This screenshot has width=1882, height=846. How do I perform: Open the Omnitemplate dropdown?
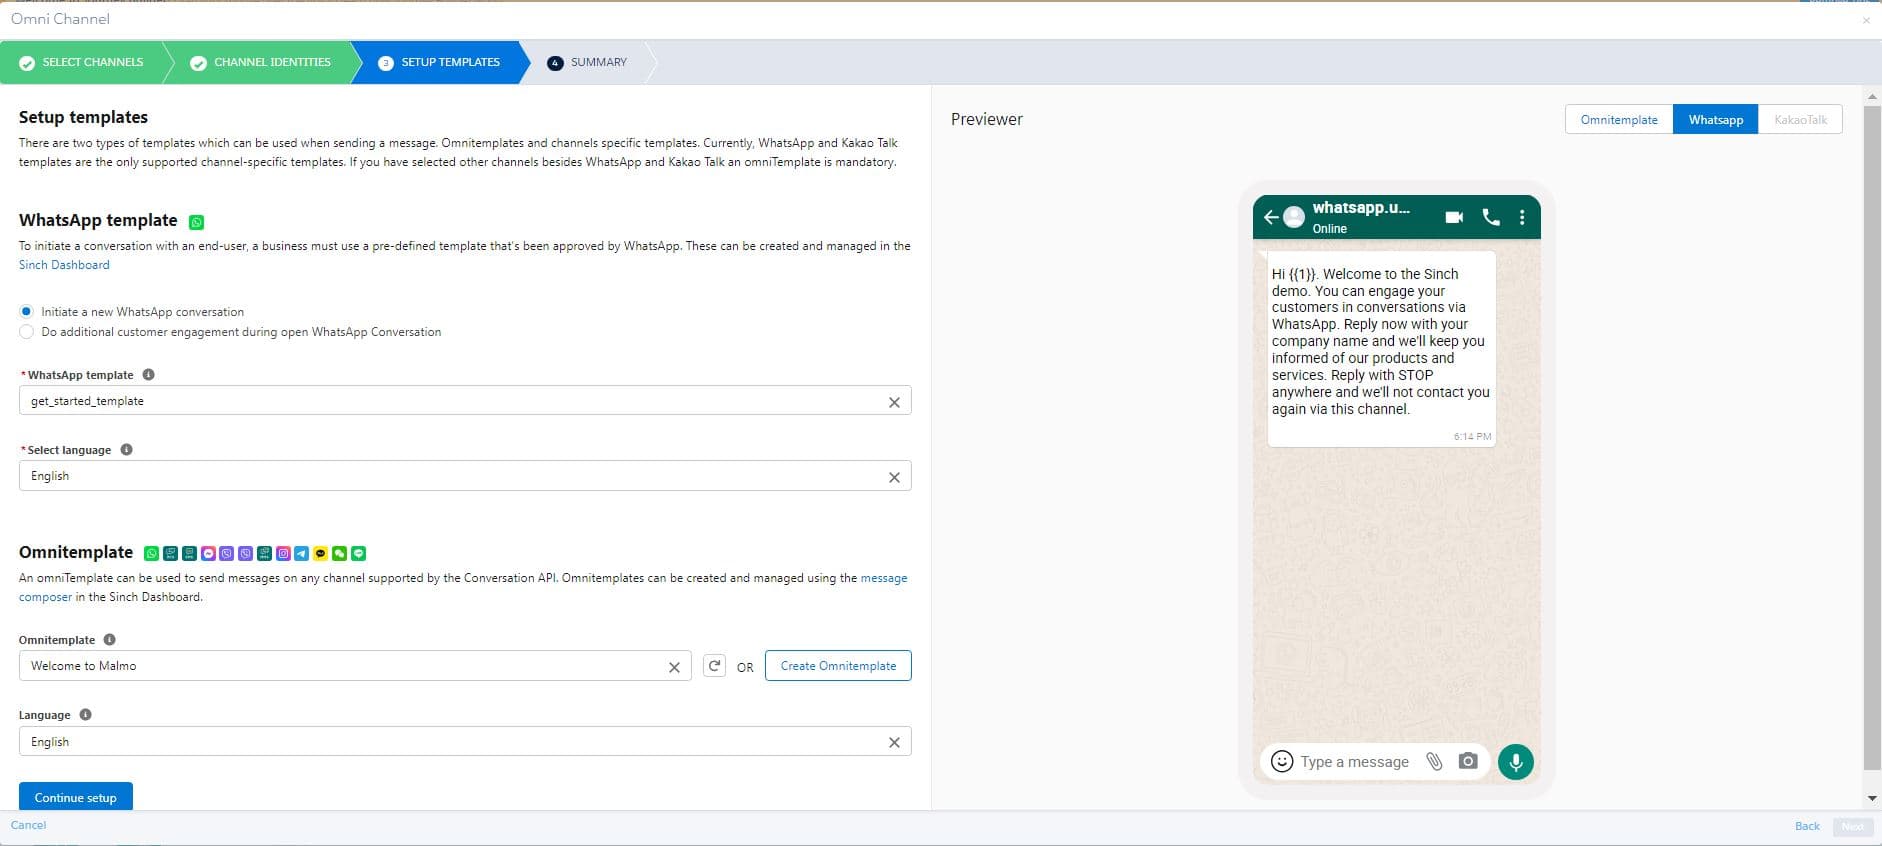[x=355, y=666]
